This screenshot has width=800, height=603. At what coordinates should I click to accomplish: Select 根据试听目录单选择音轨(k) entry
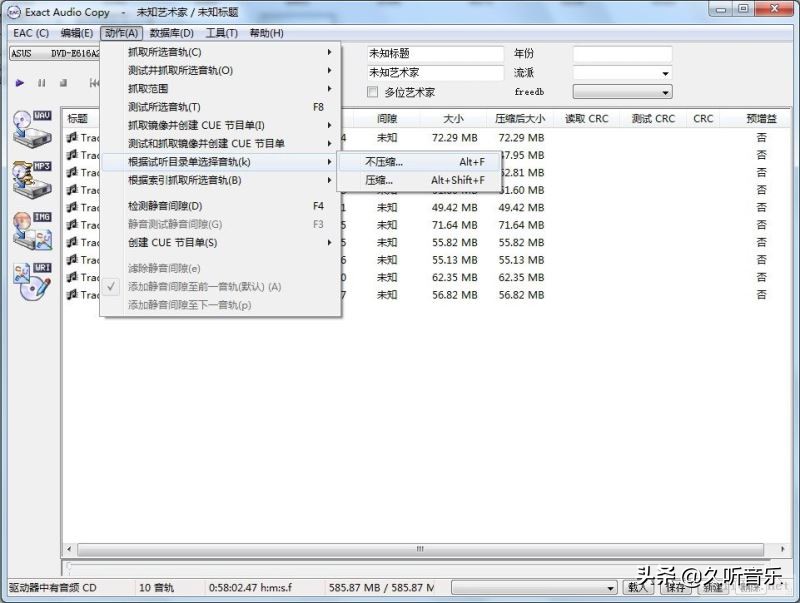click(x=220, y=162)
